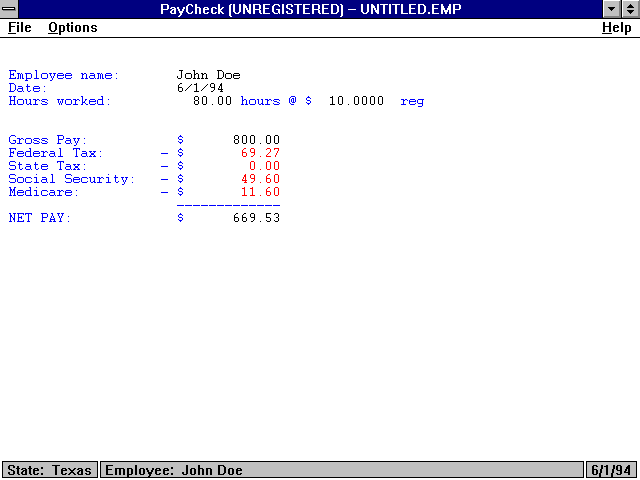Click the date value 6/1/94 in paycheck
The width and height of the screenshot is (640, 480).
pyautogui.click(x=200, y=88)
